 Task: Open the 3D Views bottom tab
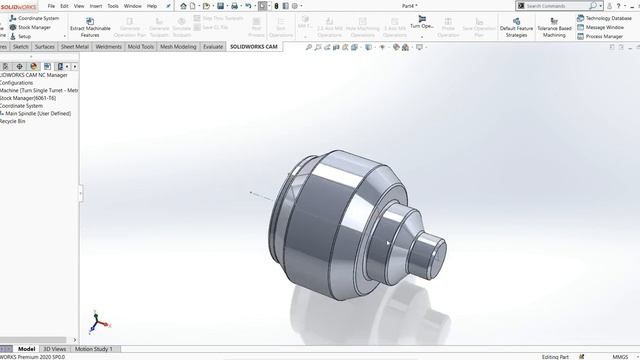[x=55, y=349]
